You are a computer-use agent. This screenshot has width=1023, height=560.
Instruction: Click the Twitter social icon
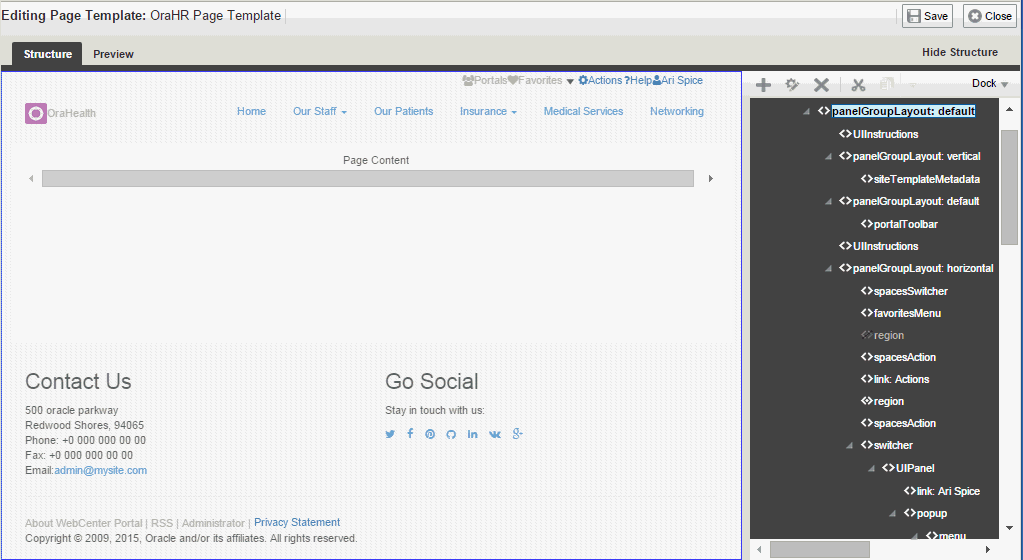click(390, 434)
